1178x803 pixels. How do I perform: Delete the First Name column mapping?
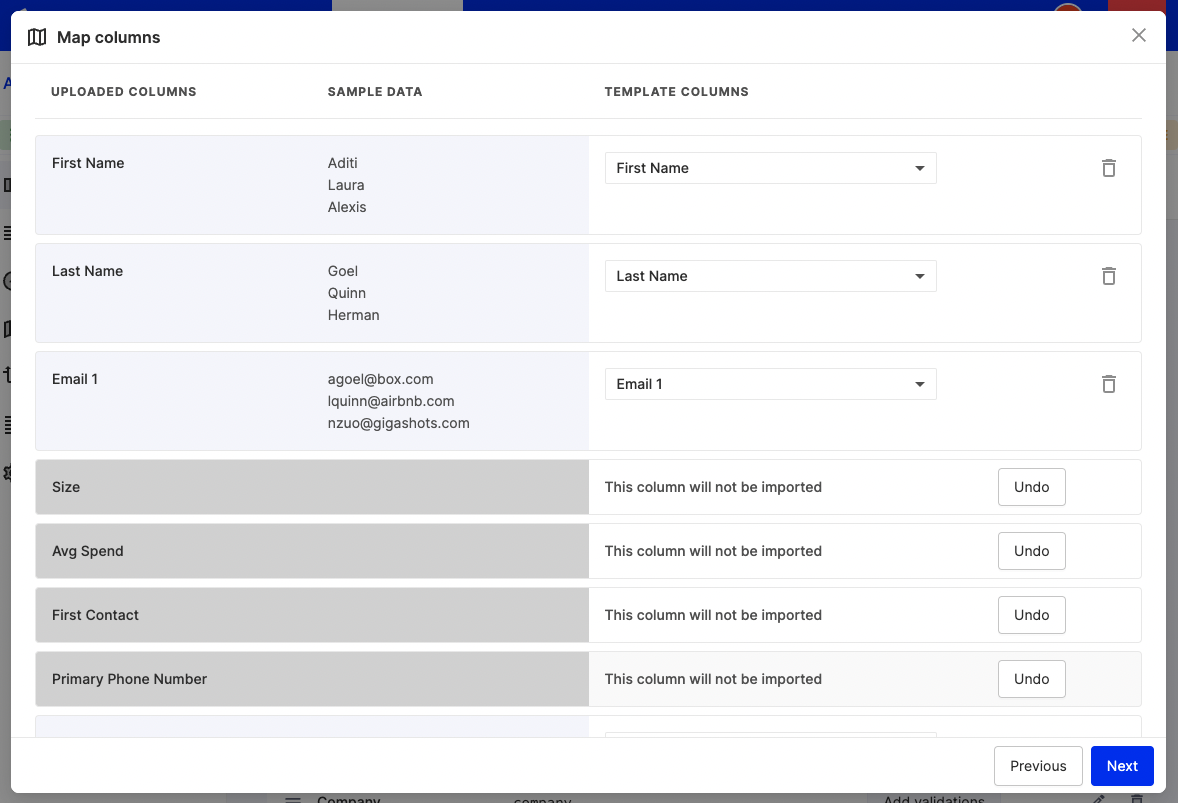(1108, 168)
